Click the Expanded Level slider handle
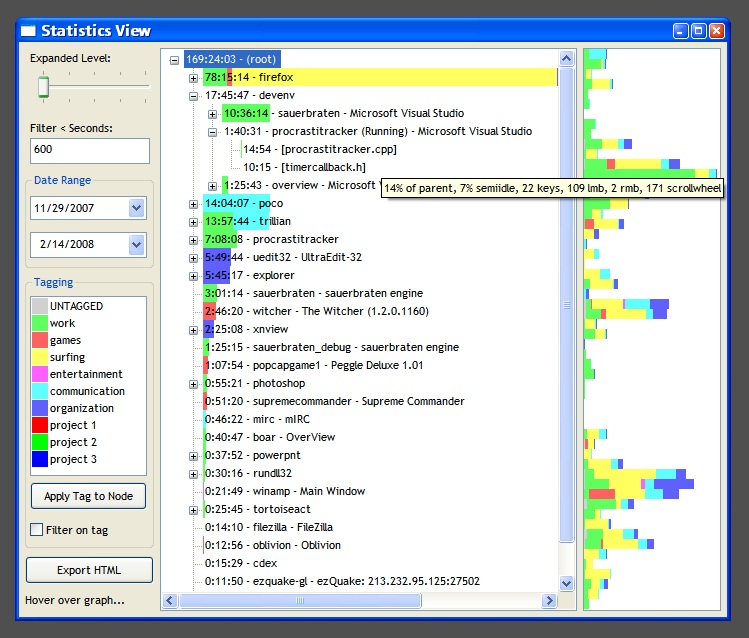This screenshot has width=749, height=638. point(43,87)
